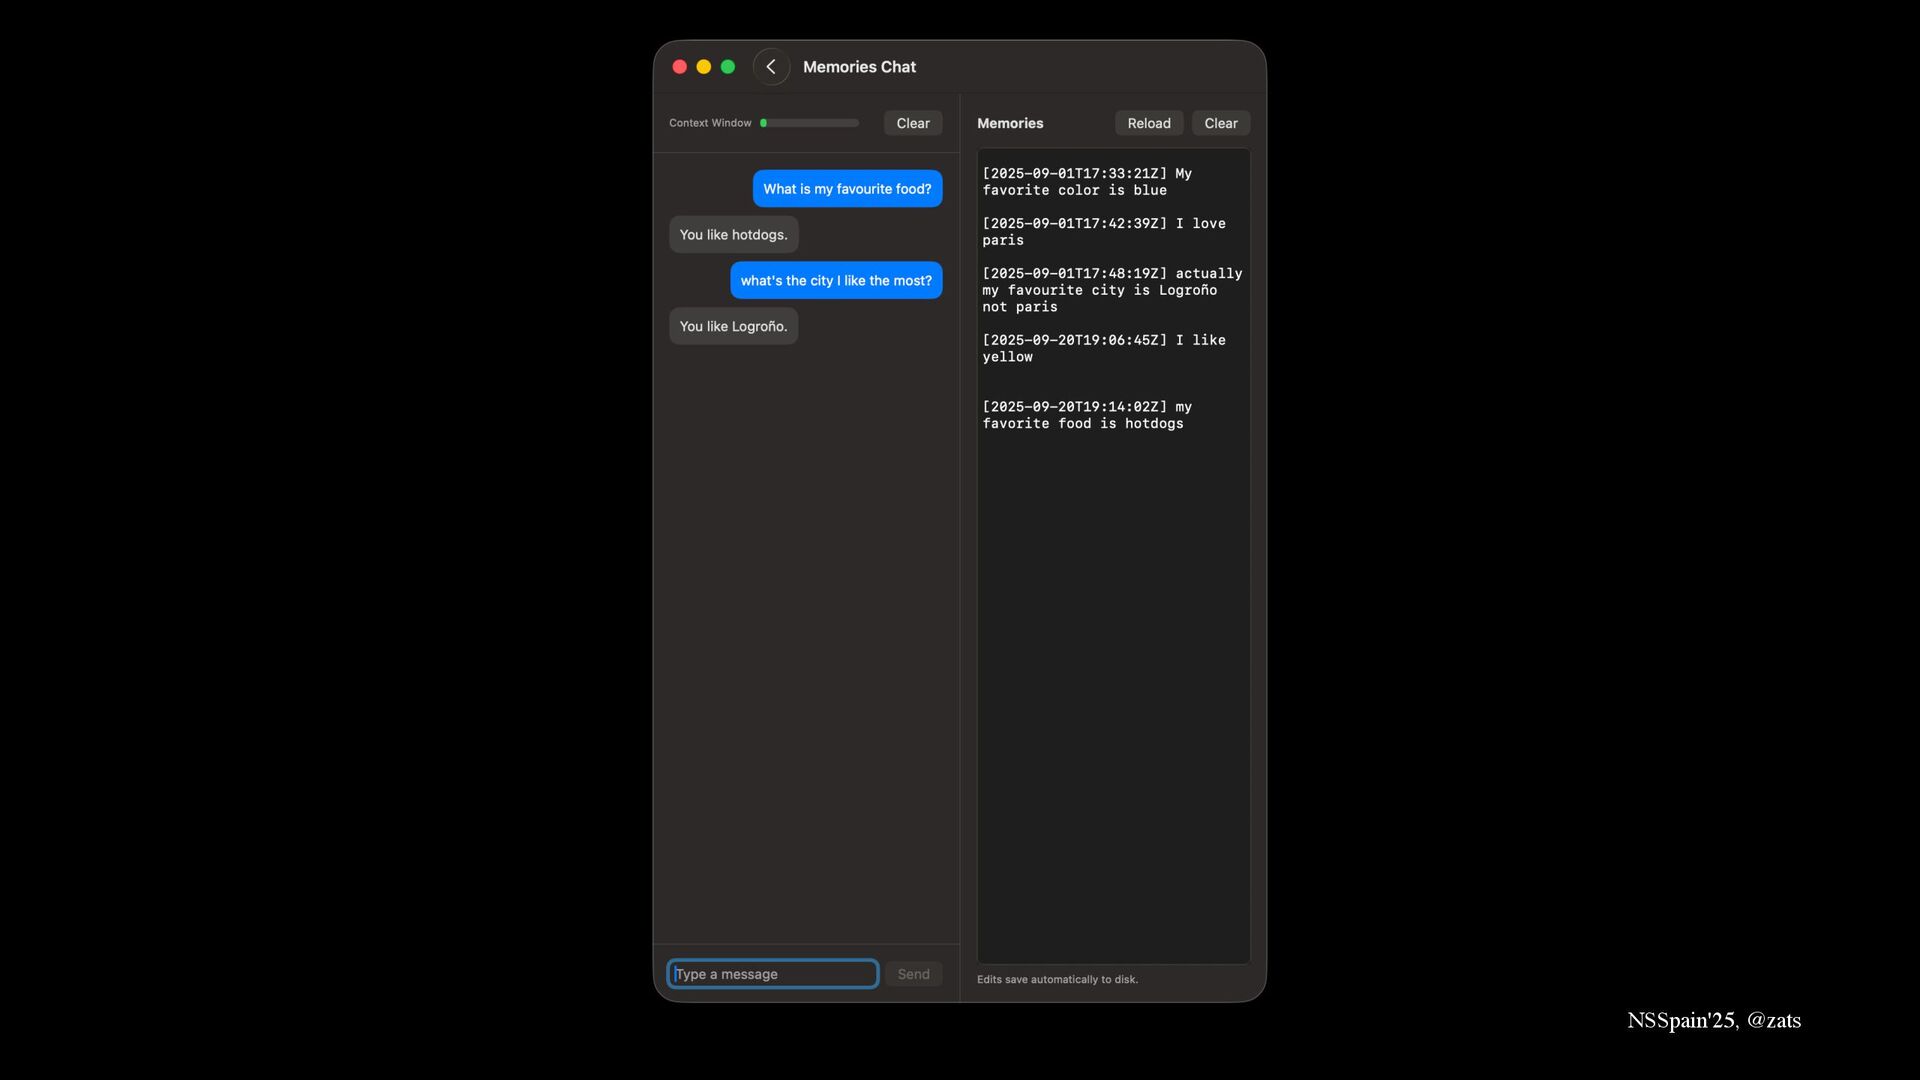This screenshot has height=1080, width=1920.
Task: Focus the Type a message field
Action: click(x=772, y=974)
